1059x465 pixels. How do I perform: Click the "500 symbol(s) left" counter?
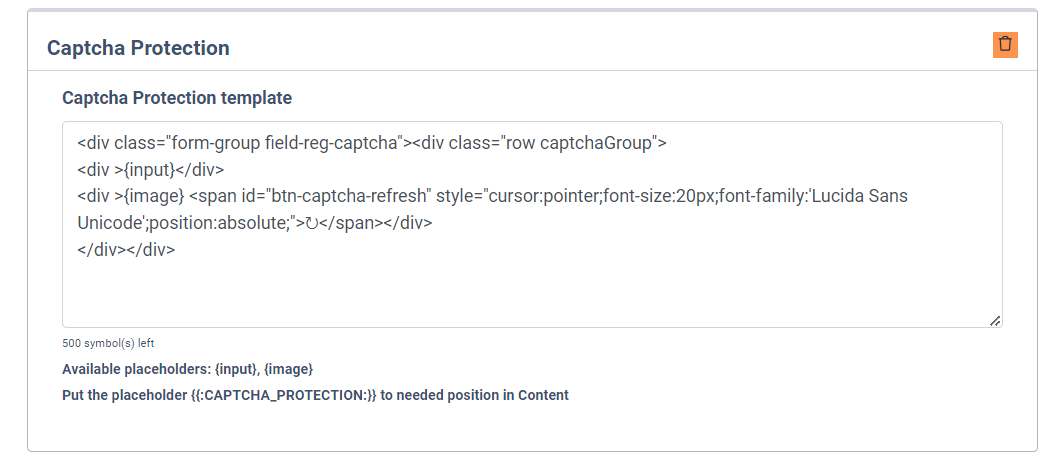[x=108, y=343]
